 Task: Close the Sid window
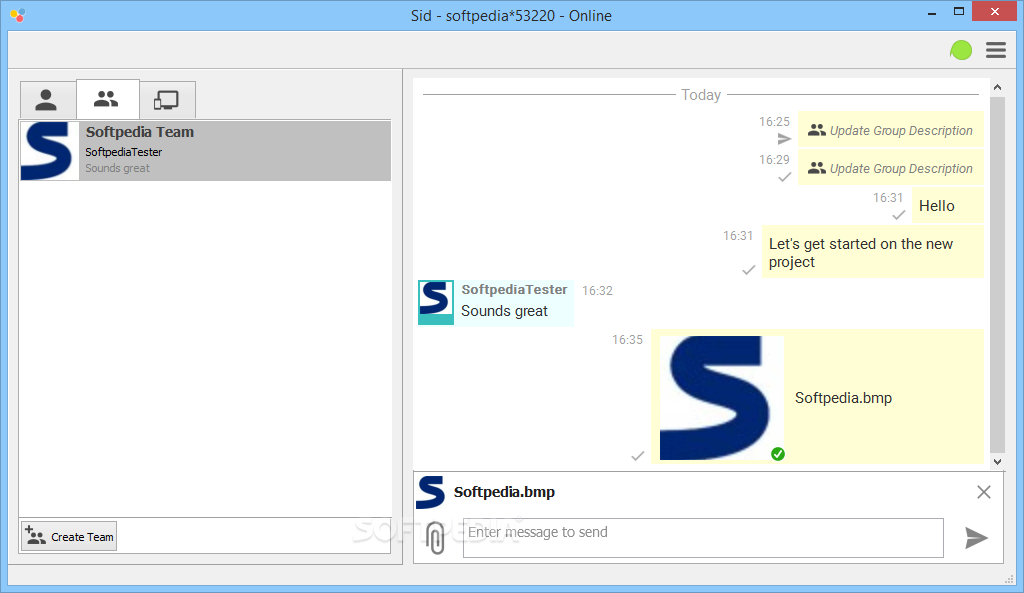click(995, 11)
